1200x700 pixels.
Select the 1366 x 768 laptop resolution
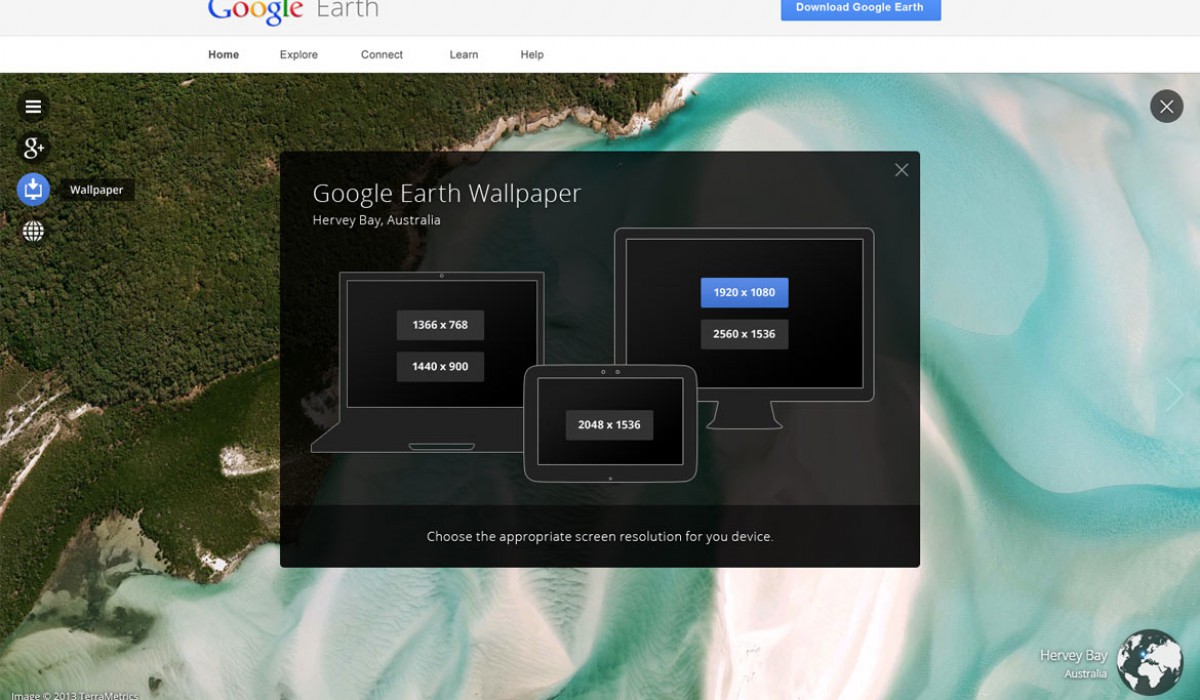(440, 325)
